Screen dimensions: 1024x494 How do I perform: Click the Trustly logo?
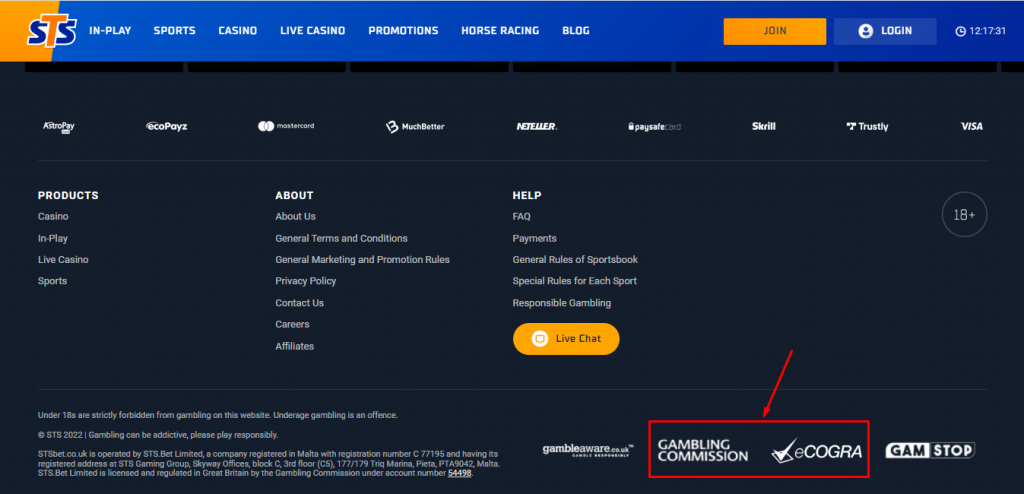[x=866, y=127]
